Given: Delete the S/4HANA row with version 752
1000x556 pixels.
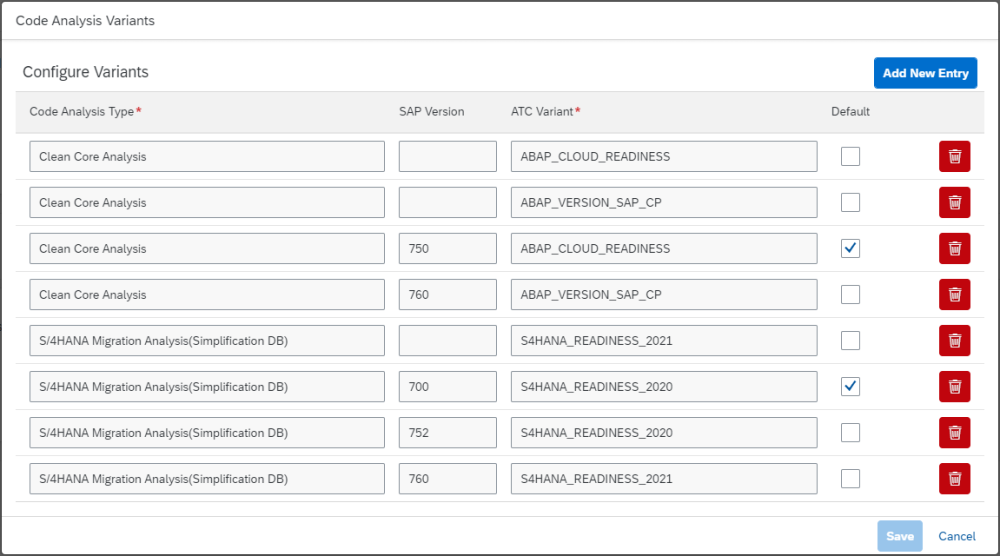Looking at the screenshot, I should tap(954, 432).
